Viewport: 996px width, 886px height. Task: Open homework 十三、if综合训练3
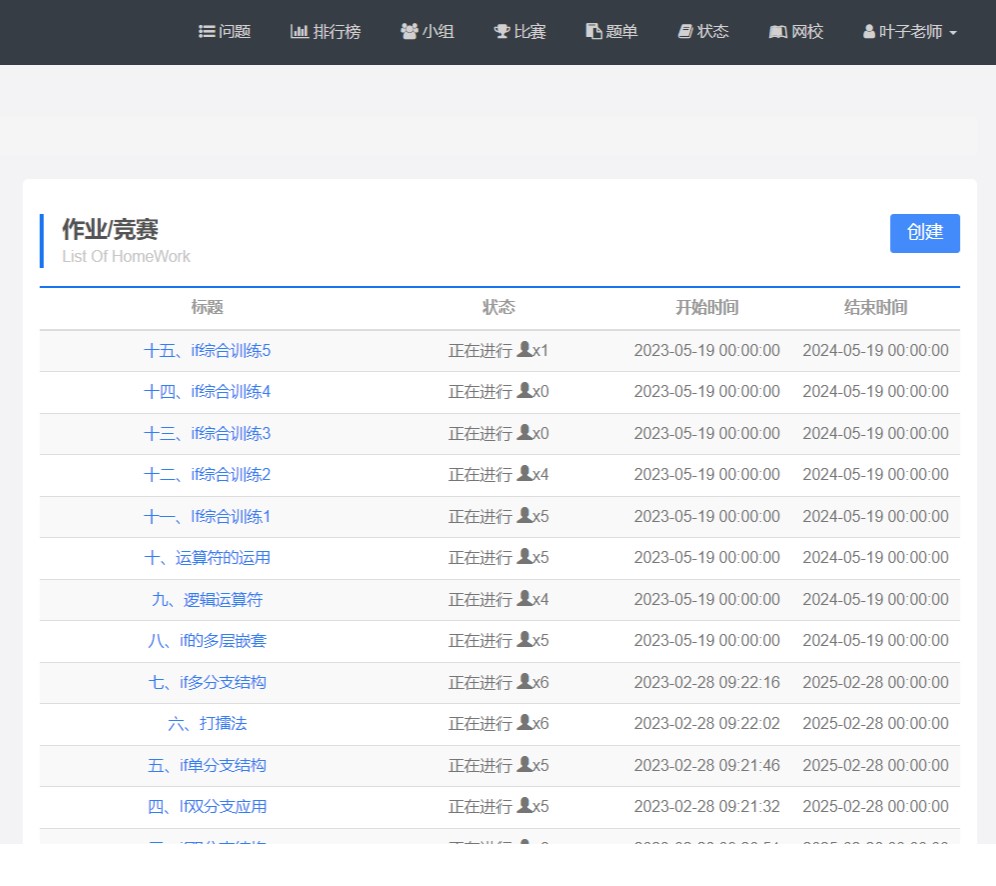coord(207,434)
